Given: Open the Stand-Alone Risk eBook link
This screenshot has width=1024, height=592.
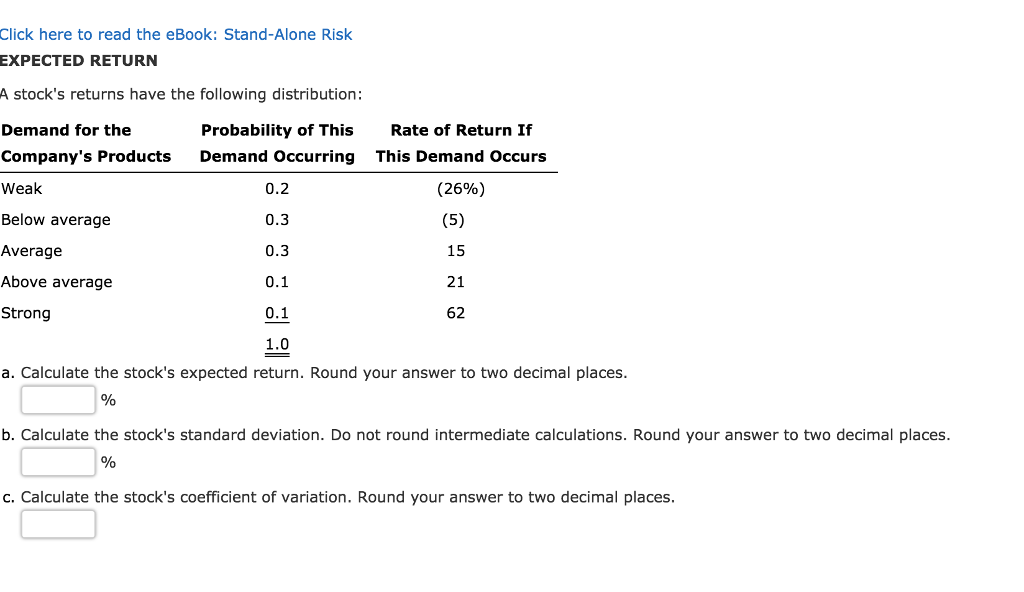Looking at the screenshot, I should [176, 34].
